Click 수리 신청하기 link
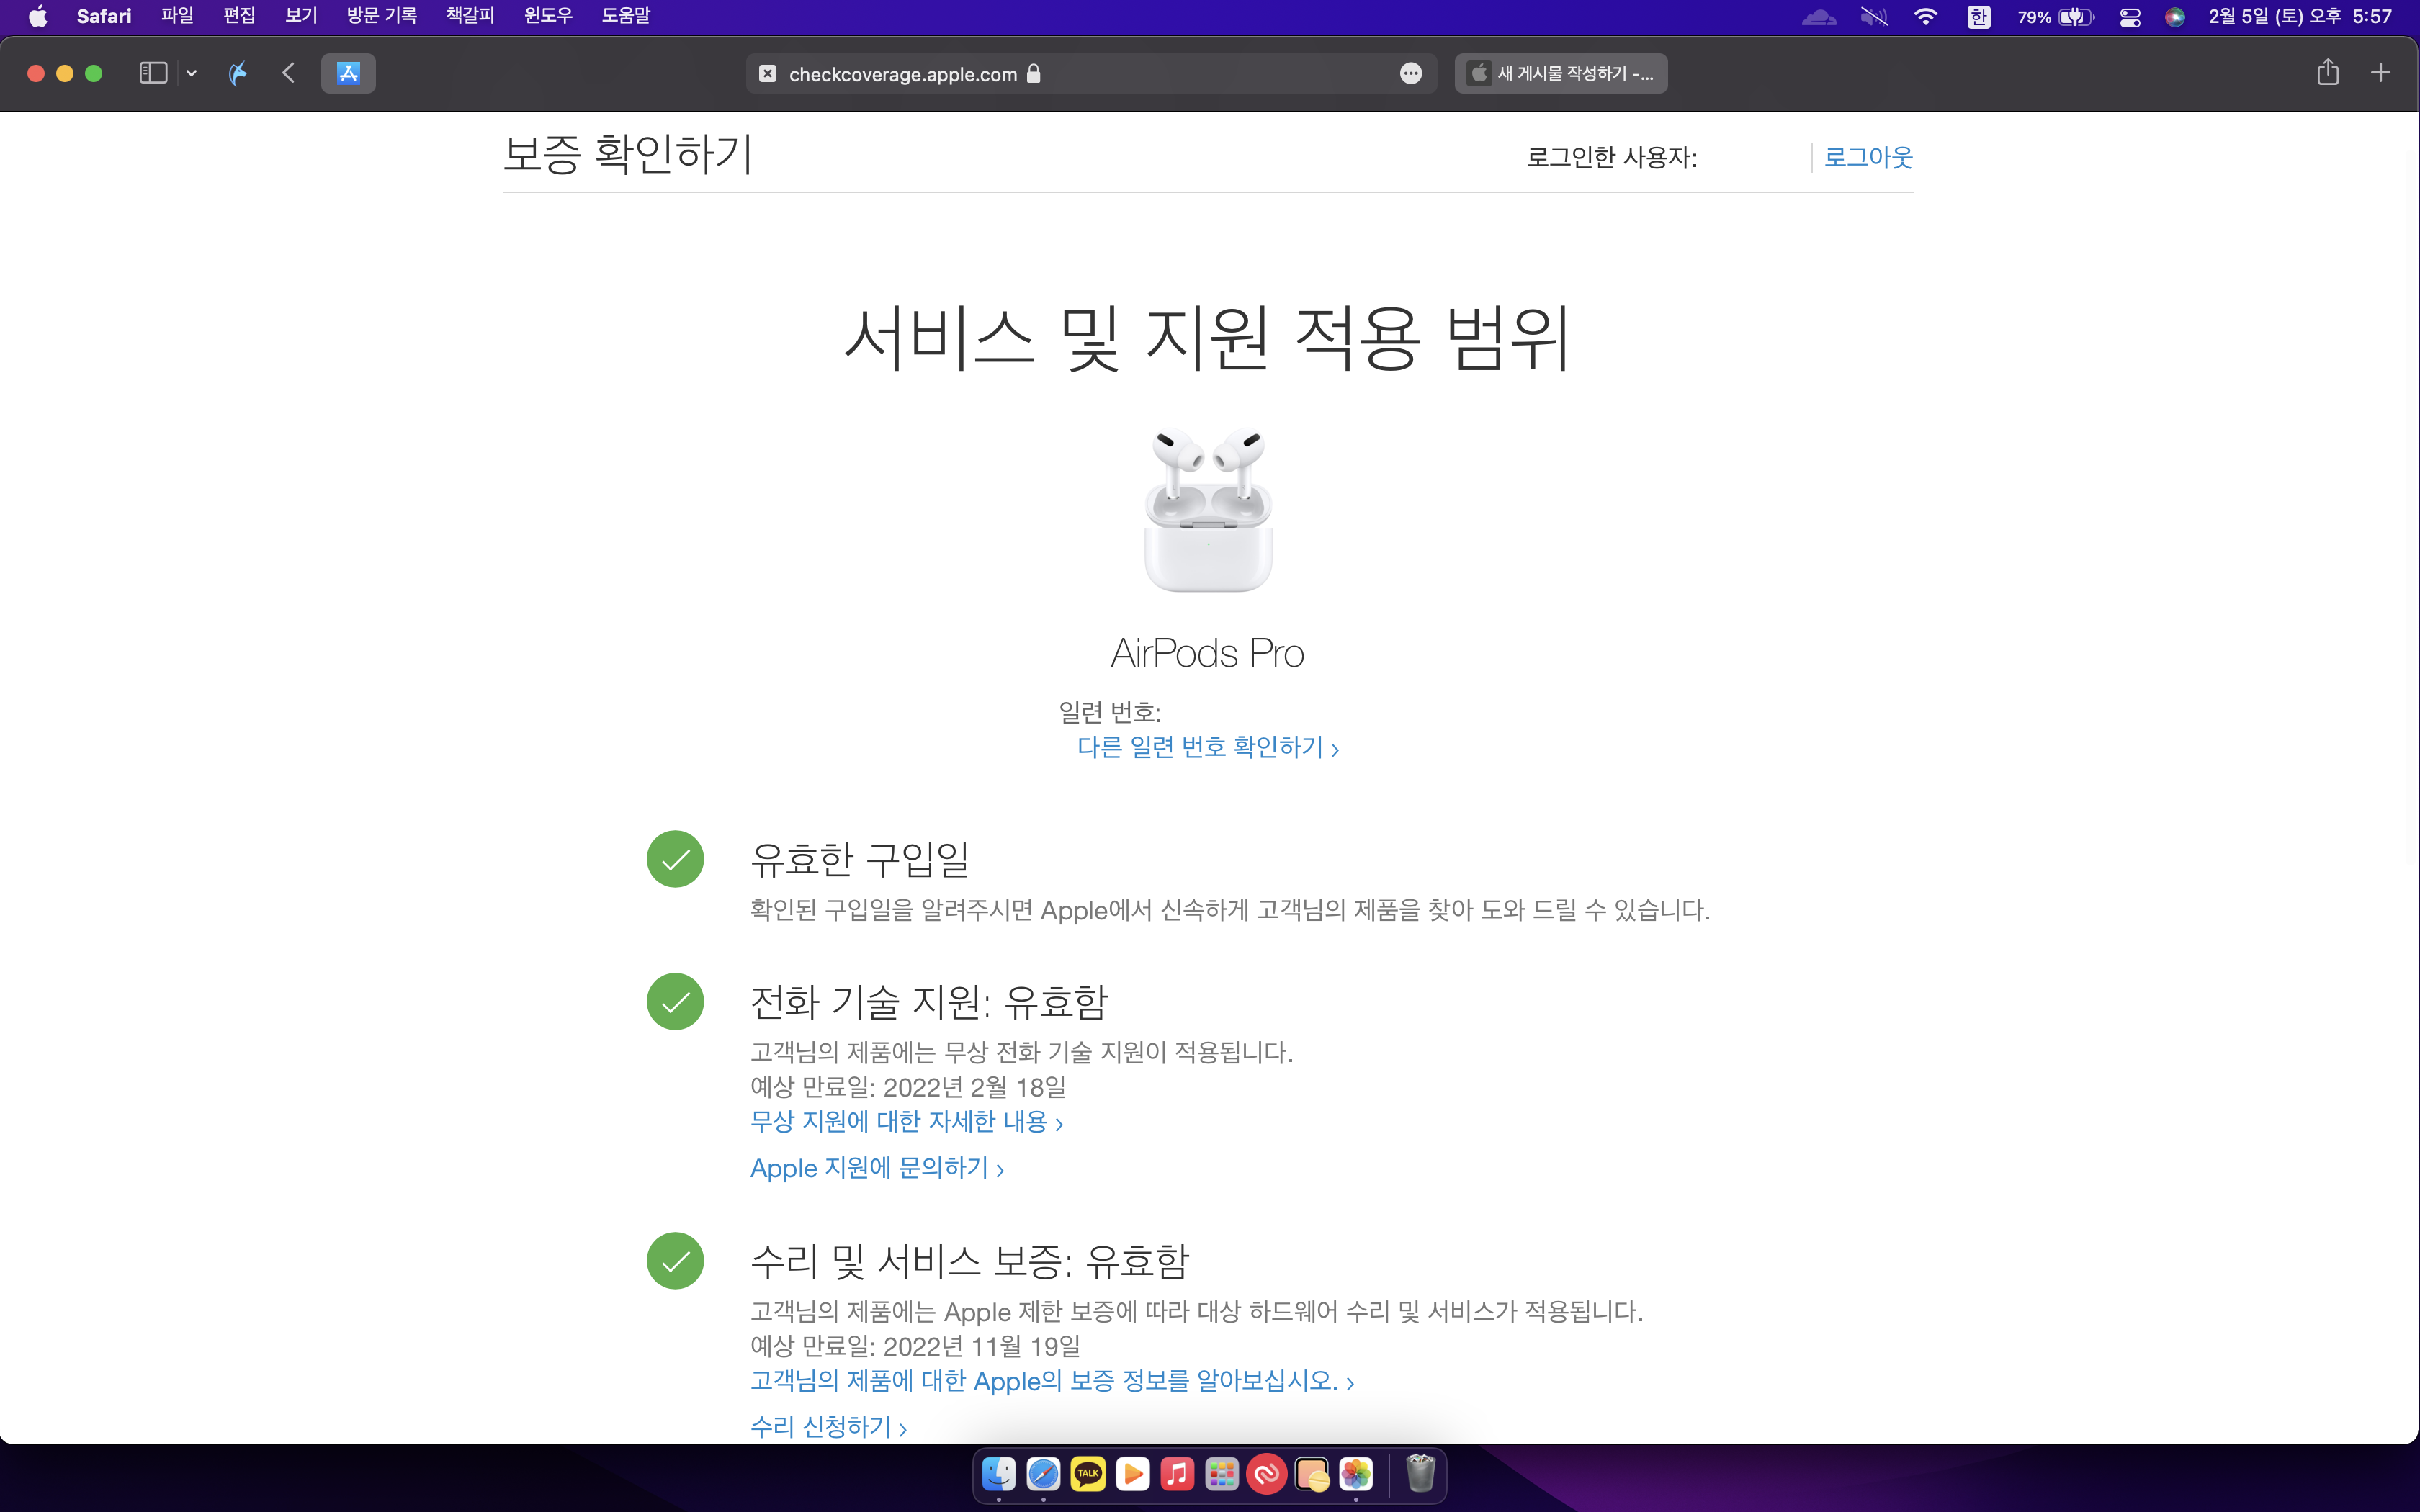 (828, 1427)
